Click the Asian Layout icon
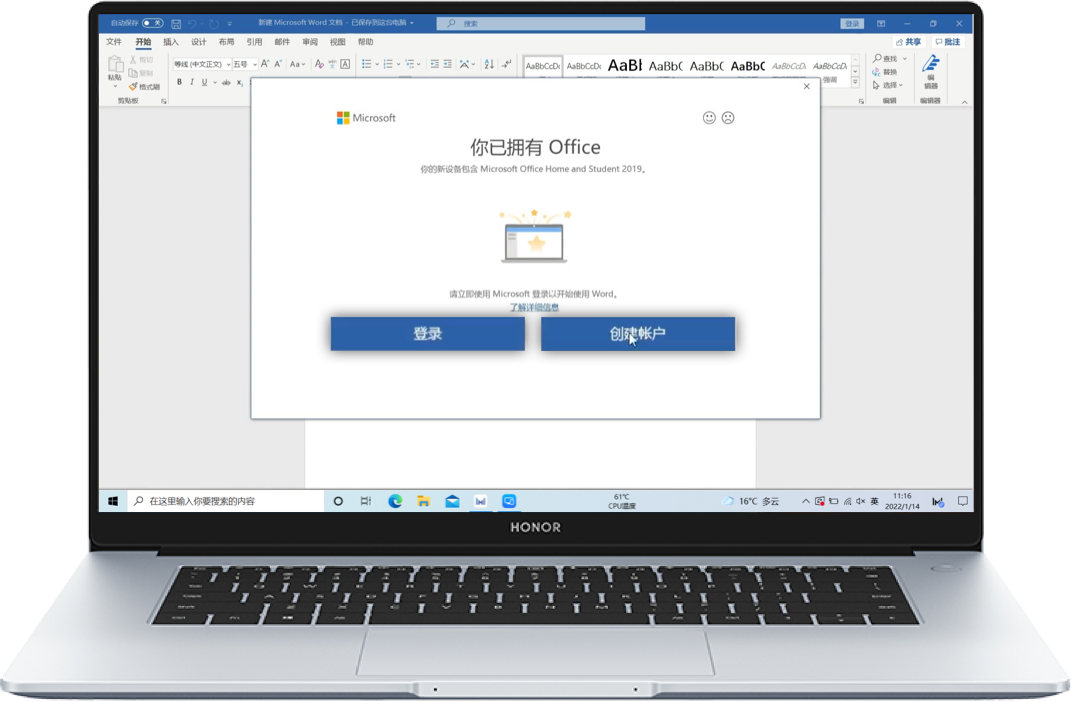Viewport: 1072px width, 702px height. (465, 64)
